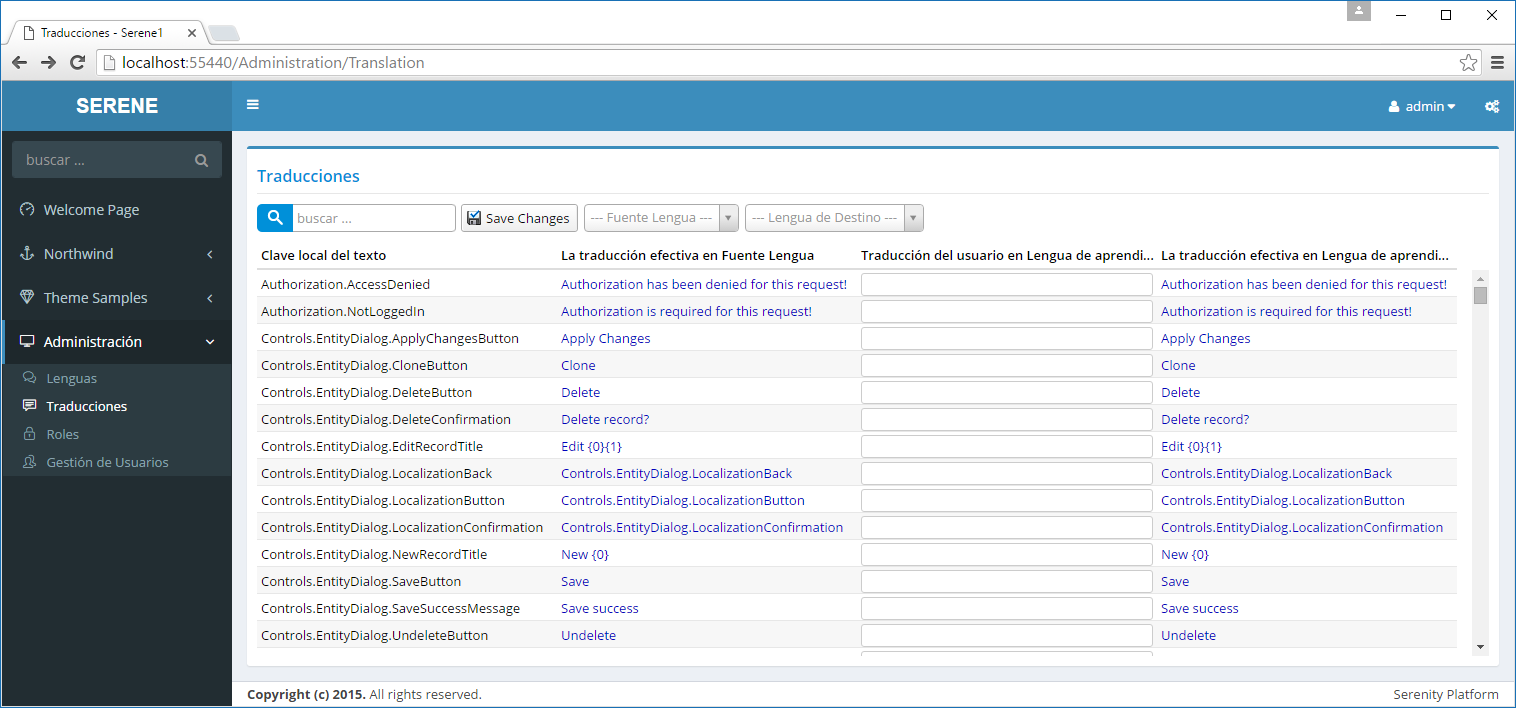Click the translation input for Authorization.AccessDenied
1516x708 pixels.
[1006, 285]
